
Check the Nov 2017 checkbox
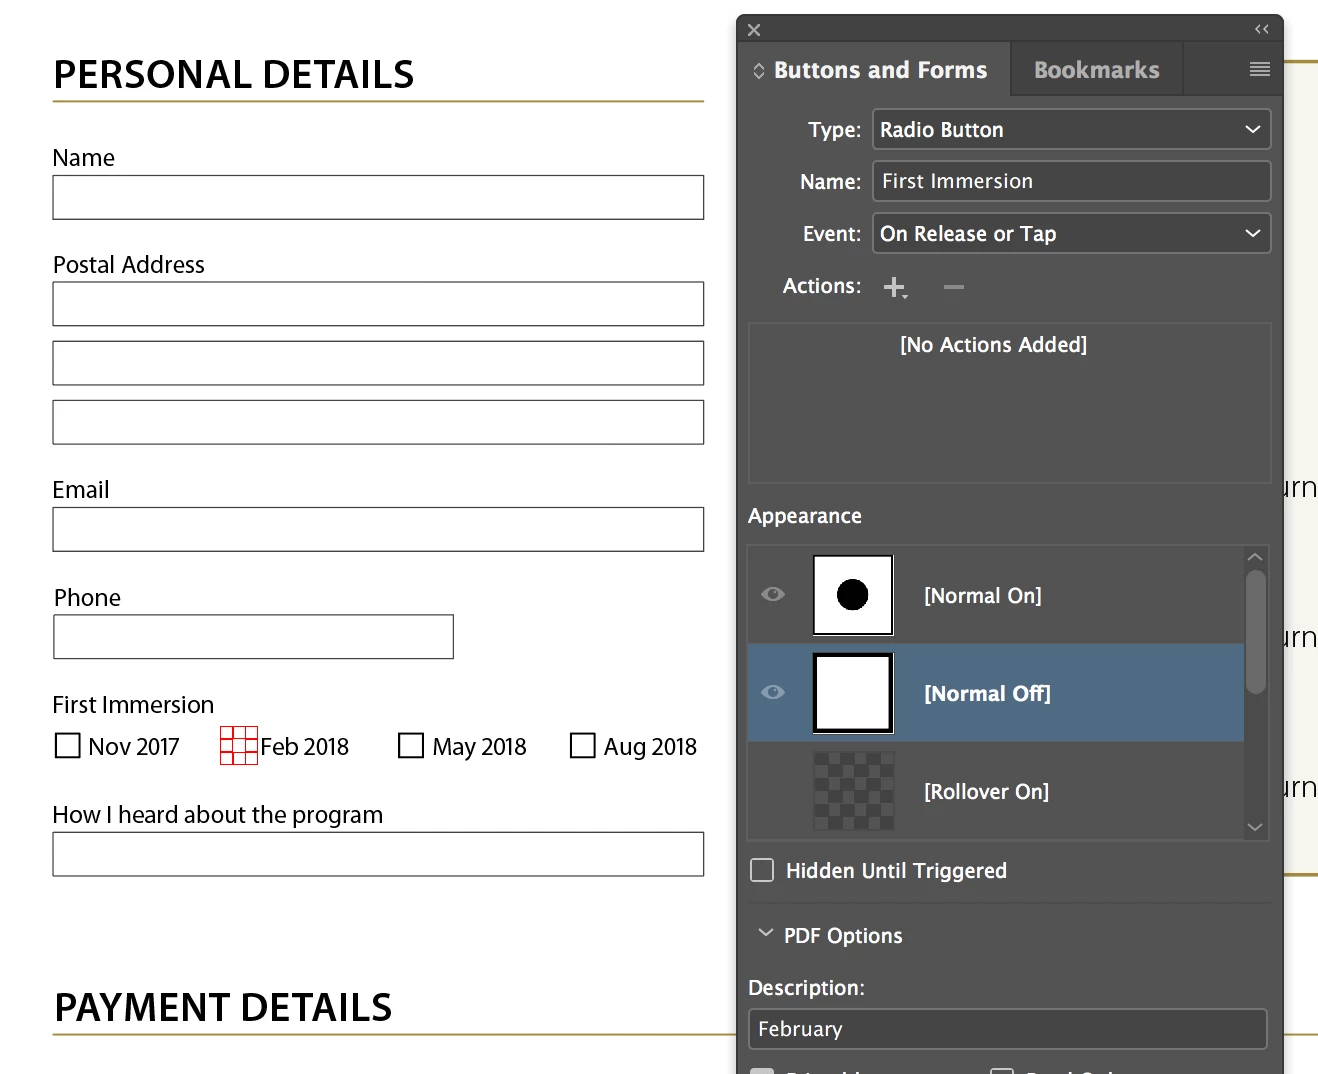tap(67, 746)
